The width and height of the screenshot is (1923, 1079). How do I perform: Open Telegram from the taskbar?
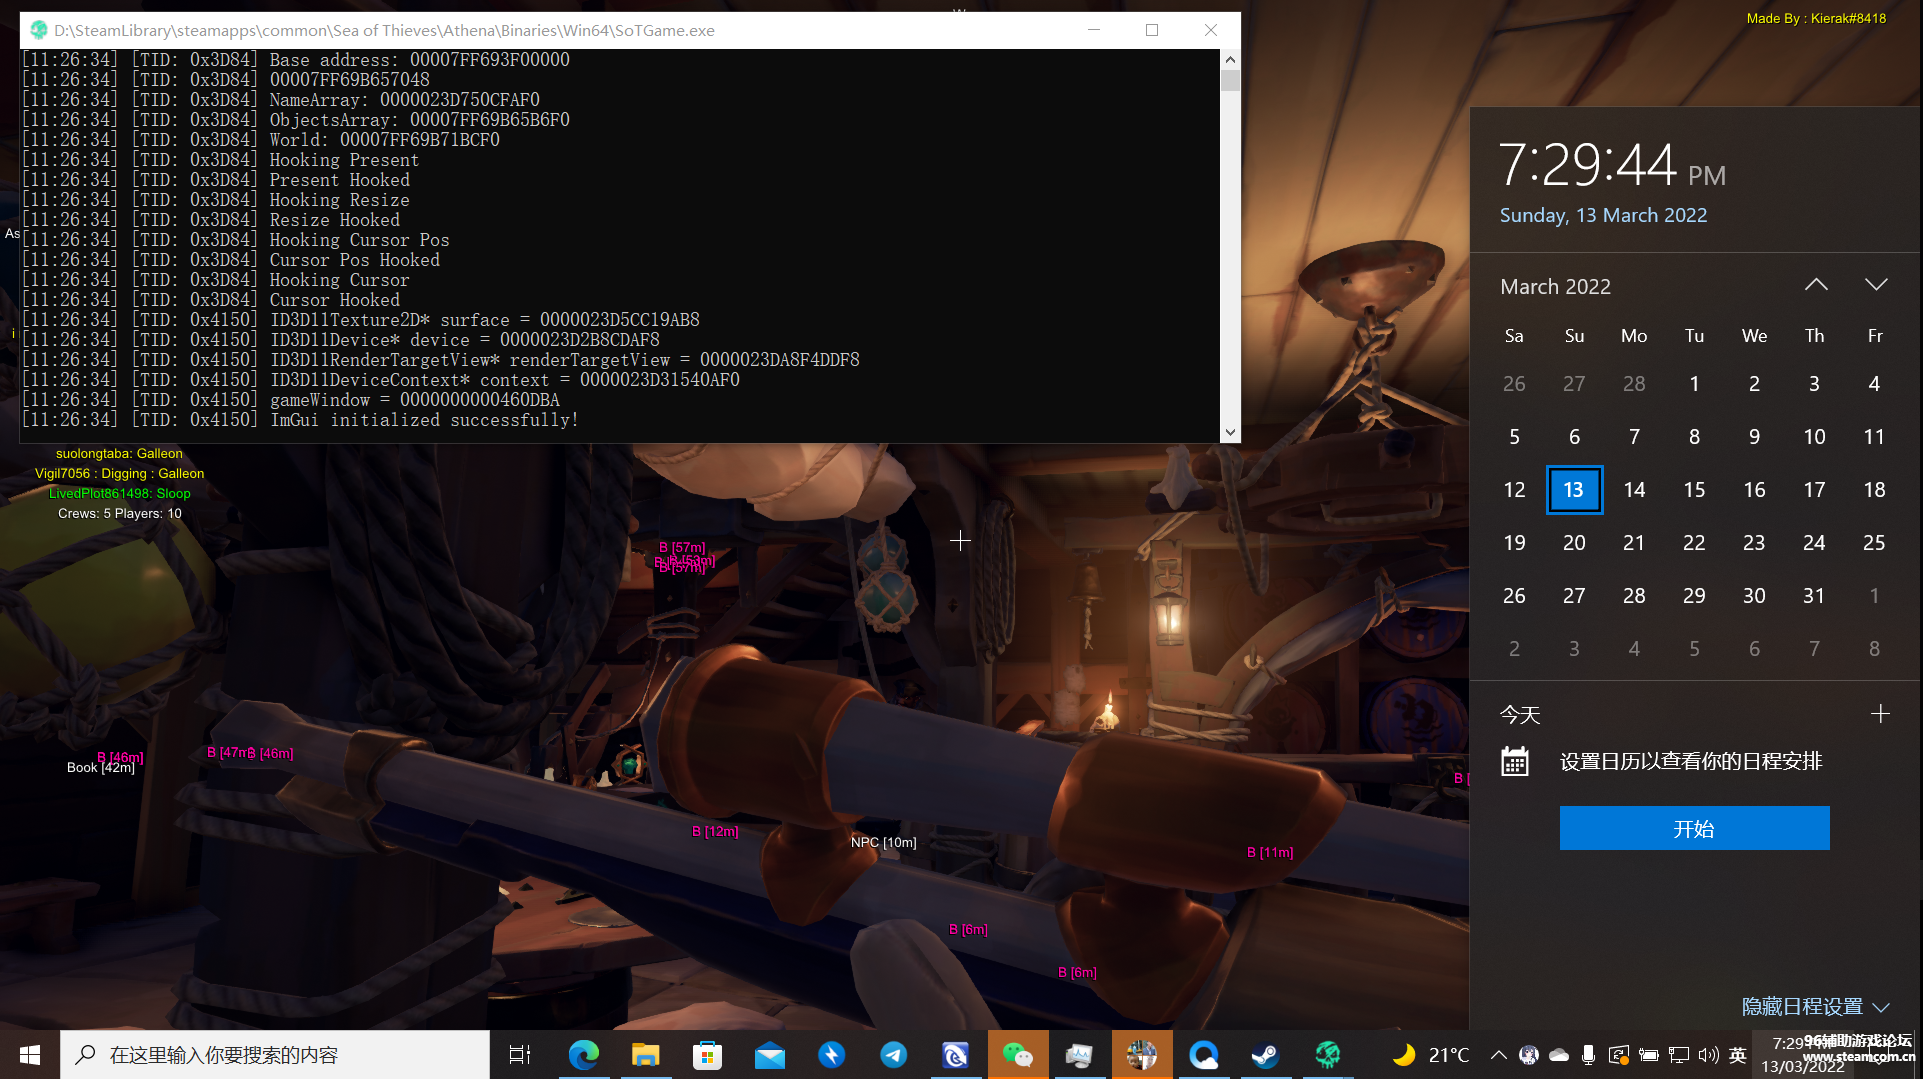click(x=893, y=1055)
